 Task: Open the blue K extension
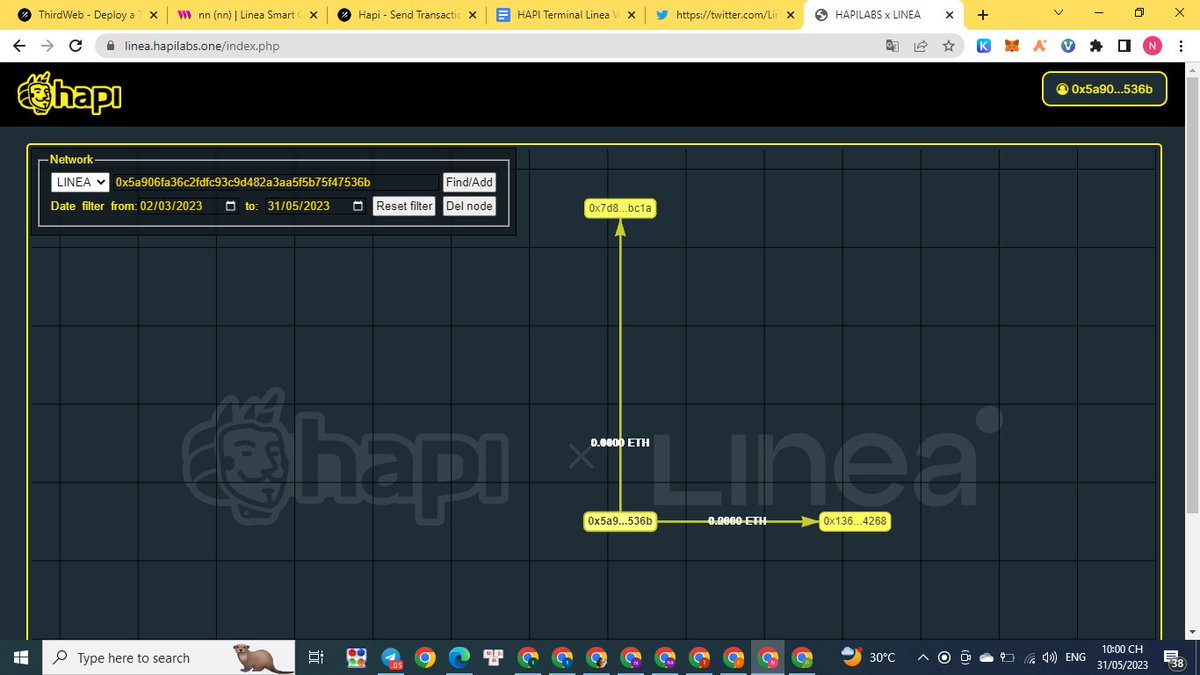(x=983, y=45)
